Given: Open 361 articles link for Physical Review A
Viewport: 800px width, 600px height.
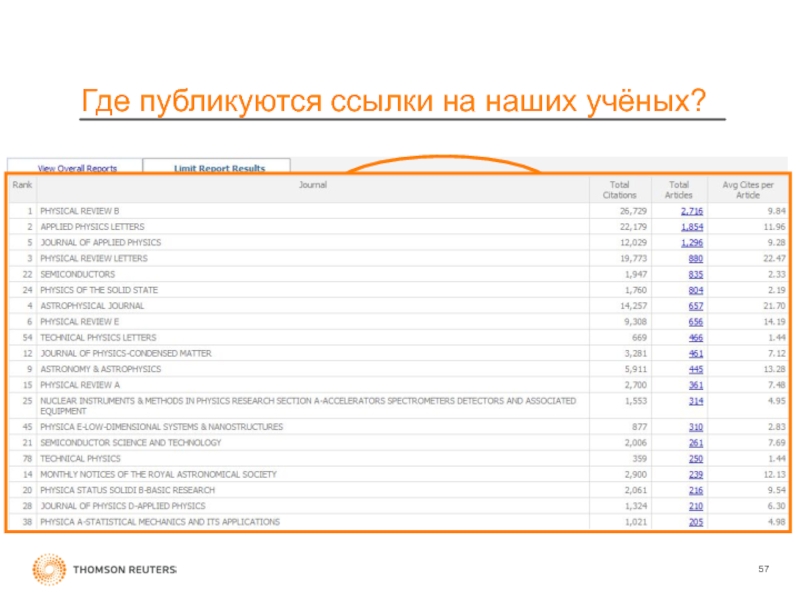Looking at the screenshot, I should 695,385.
